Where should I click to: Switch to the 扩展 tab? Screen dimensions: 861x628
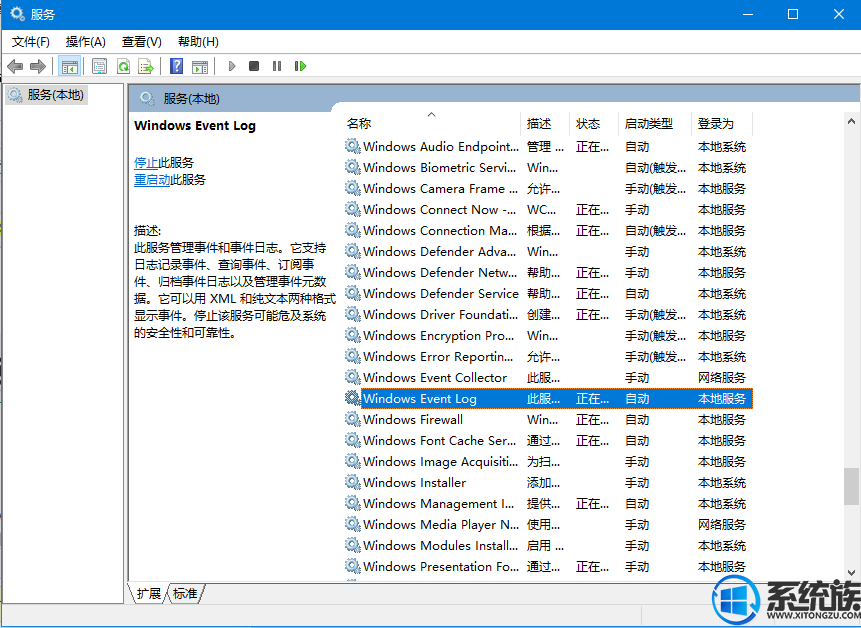click(149, 593)
